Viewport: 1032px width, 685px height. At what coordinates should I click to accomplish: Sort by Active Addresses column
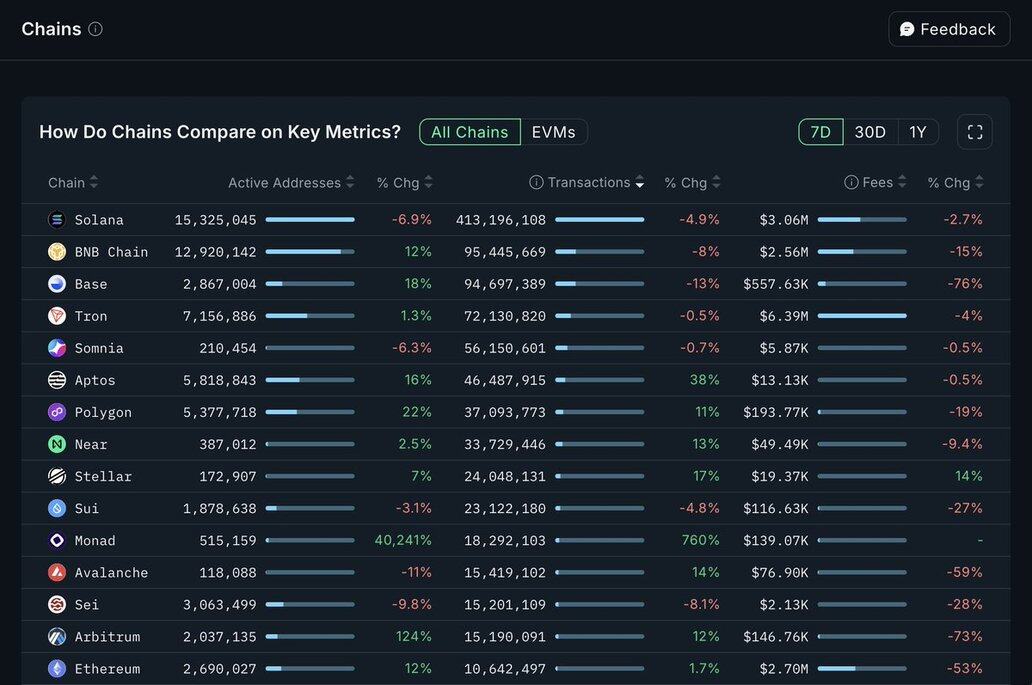coord(290,182)
